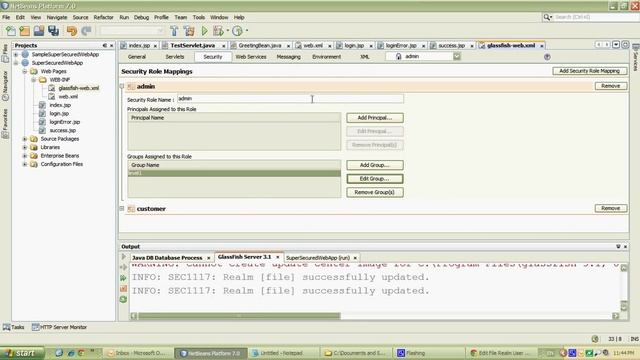This screenshot has width=640, height=360.
Task: Collapse the WEB-INF folder
Action: pos(33,80)
